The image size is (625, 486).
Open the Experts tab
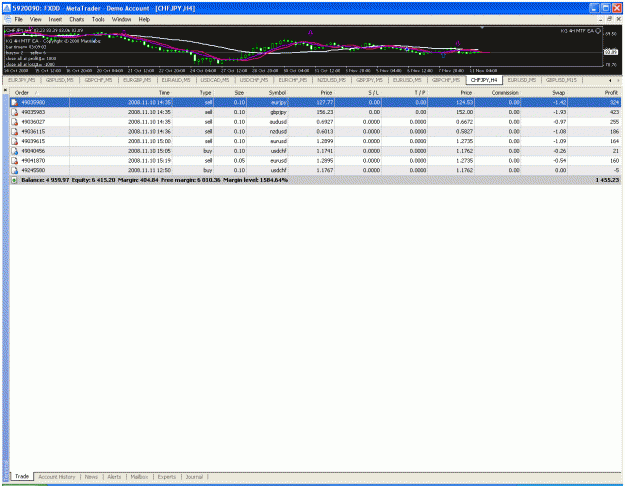(x=167, y=477)
